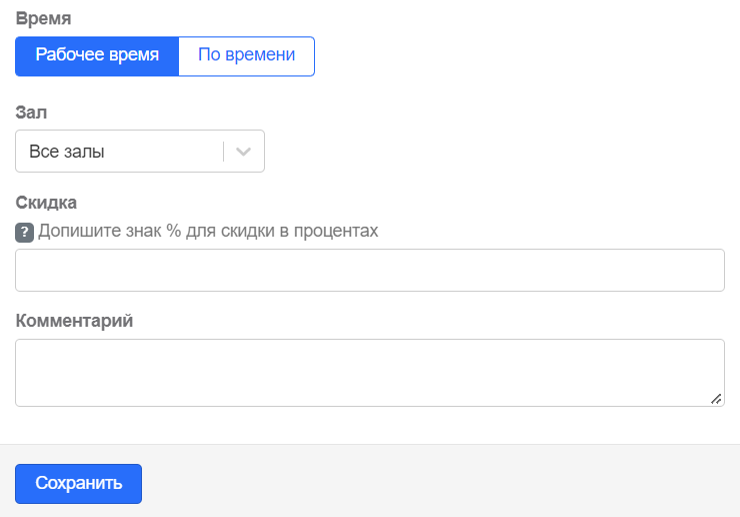Select the Рабочее время option
The image size is (740, 517).
tap(97, 56)
